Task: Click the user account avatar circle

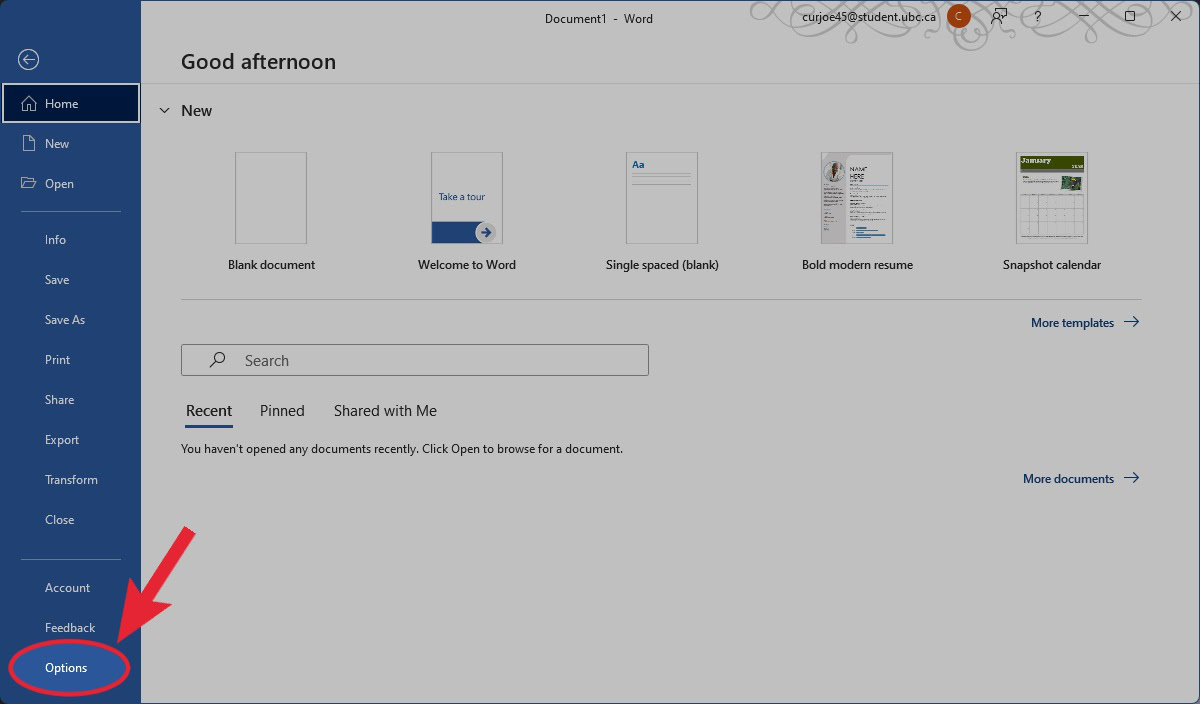Action: [958, 17]
